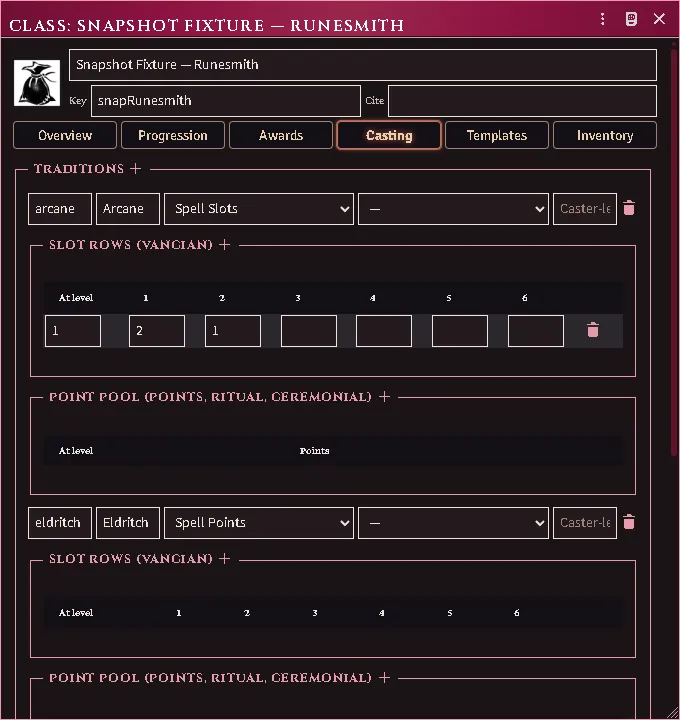Click the empty Cite field

click(523, 101)
